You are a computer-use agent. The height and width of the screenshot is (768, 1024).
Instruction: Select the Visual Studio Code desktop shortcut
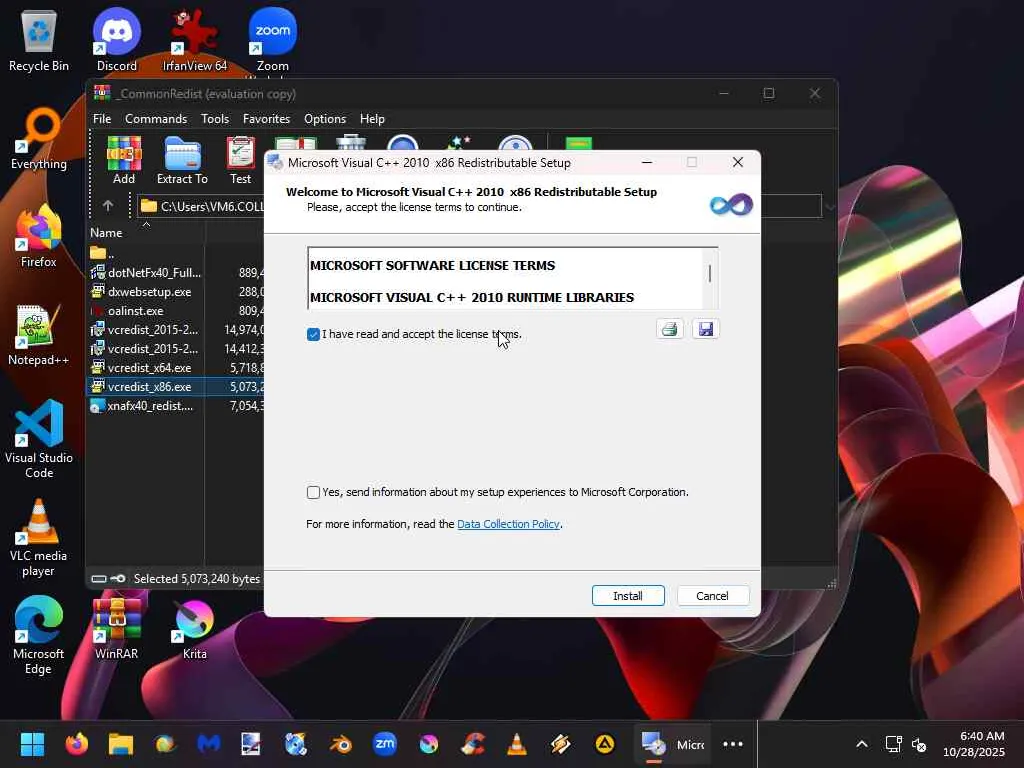[39, 439]
